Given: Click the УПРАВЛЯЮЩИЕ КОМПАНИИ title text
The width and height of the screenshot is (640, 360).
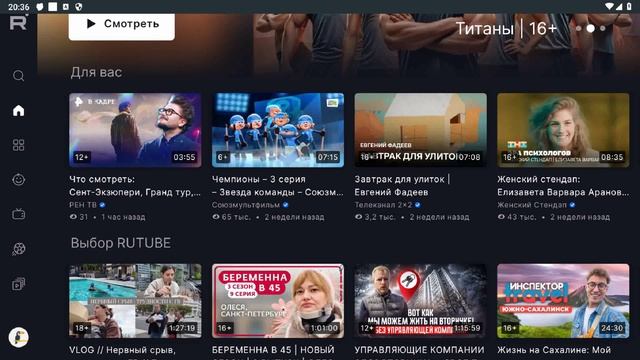Looking at the screenshot, I should tap(419, 350).
